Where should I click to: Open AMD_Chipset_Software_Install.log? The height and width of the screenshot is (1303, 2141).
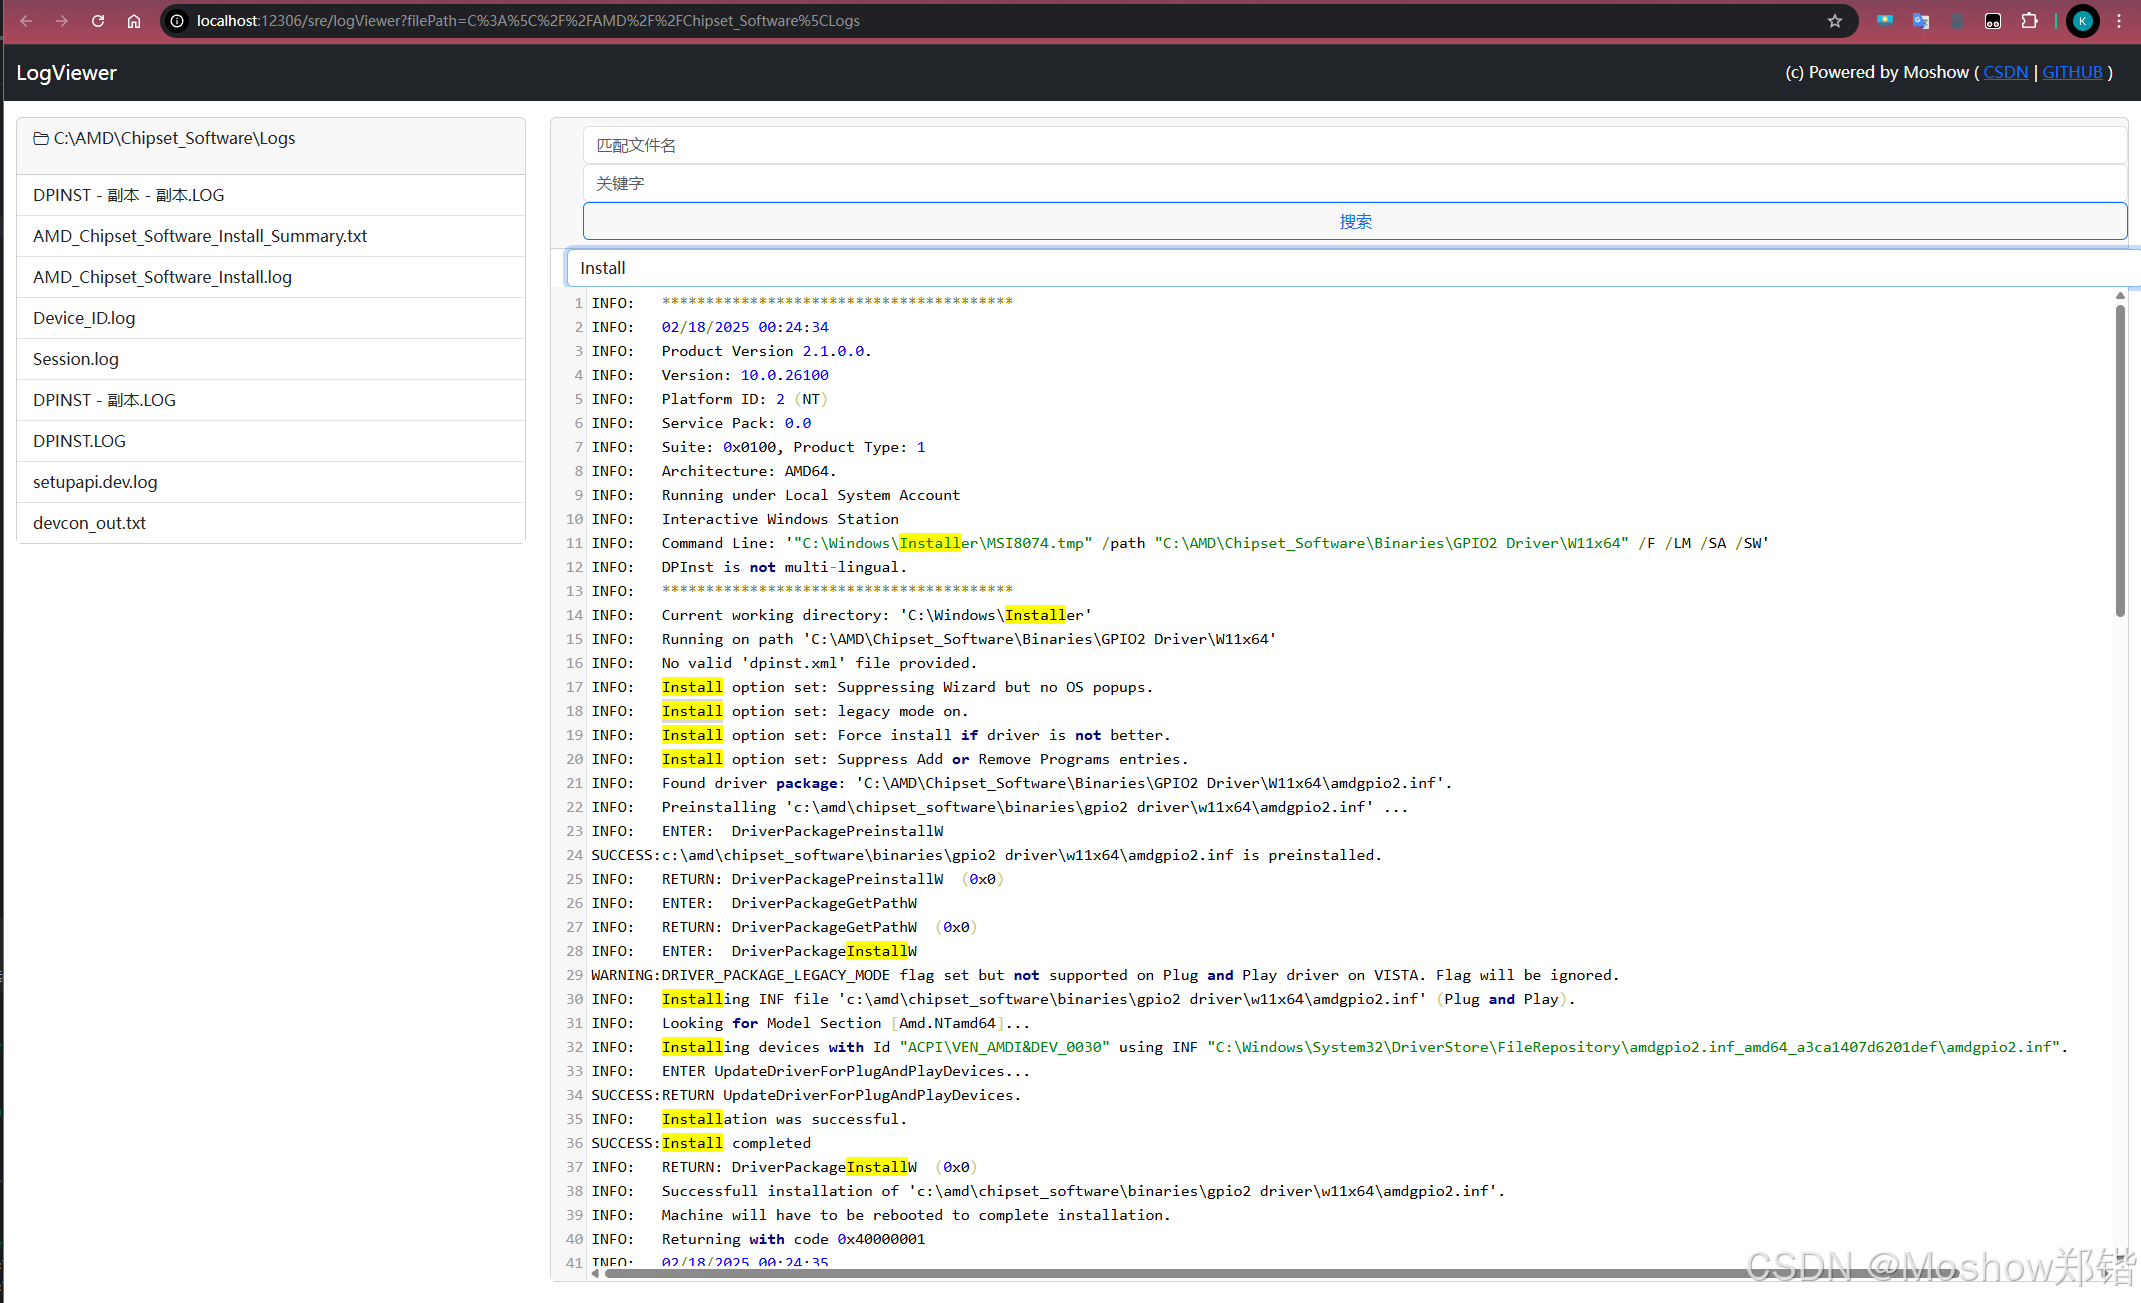pos(271,277)
